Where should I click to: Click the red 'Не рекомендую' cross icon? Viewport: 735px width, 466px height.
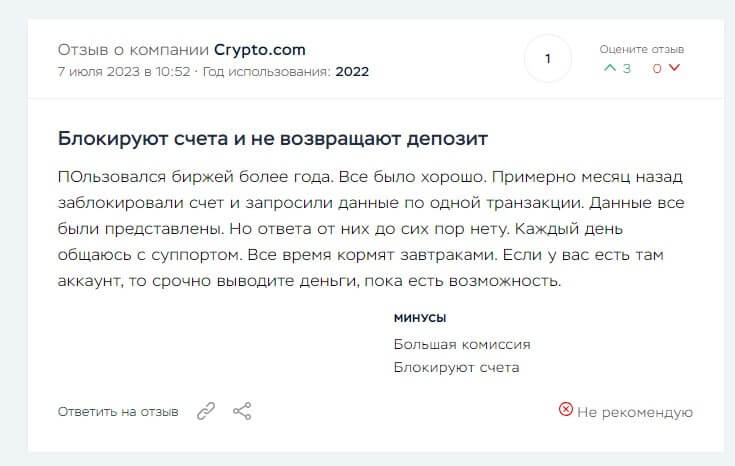(x=565, y=410)
